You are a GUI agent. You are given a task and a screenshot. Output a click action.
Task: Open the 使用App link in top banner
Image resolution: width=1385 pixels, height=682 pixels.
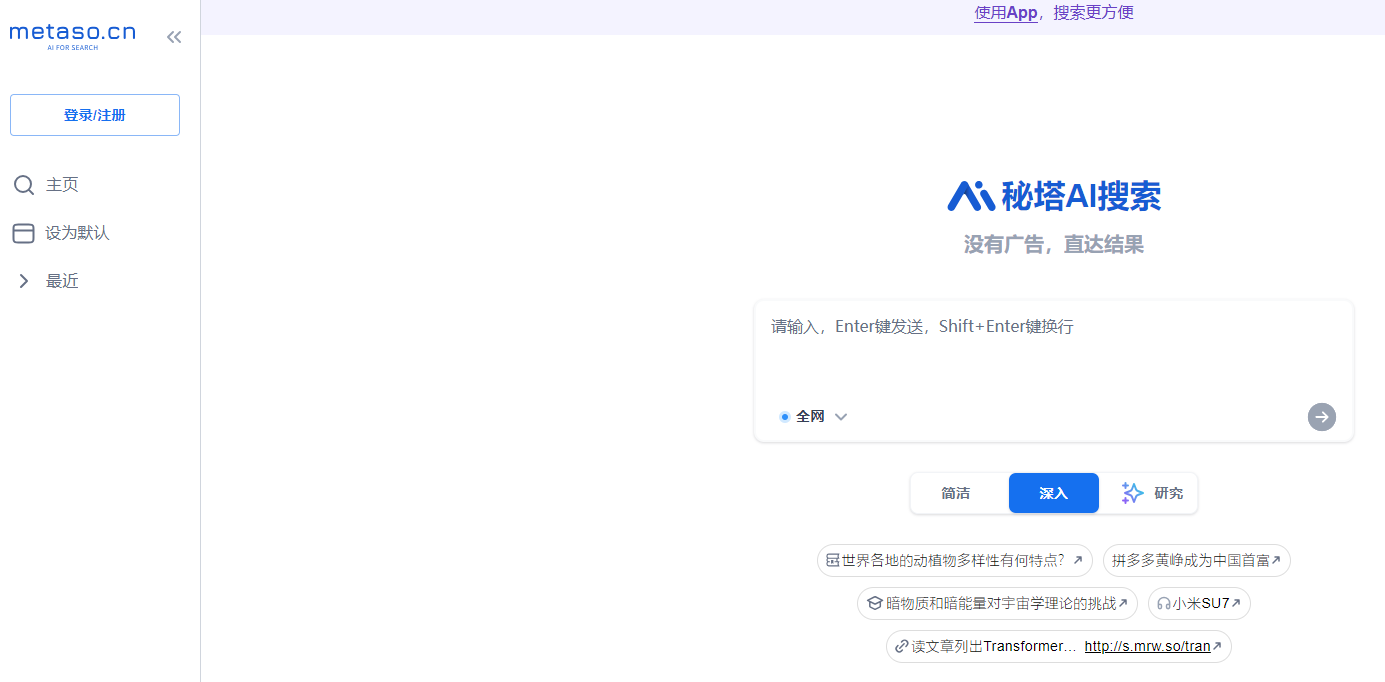click(1005, 13)
